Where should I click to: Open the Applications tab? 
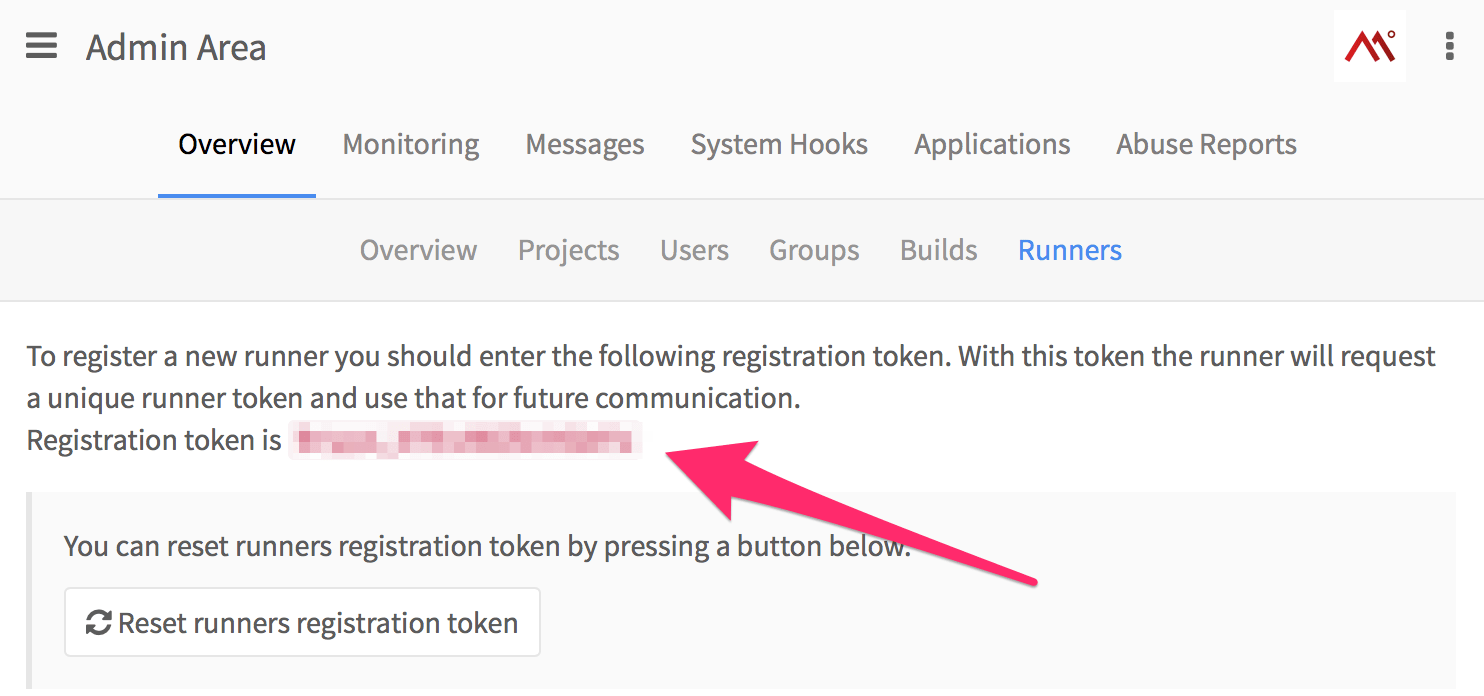coord(992,145)
